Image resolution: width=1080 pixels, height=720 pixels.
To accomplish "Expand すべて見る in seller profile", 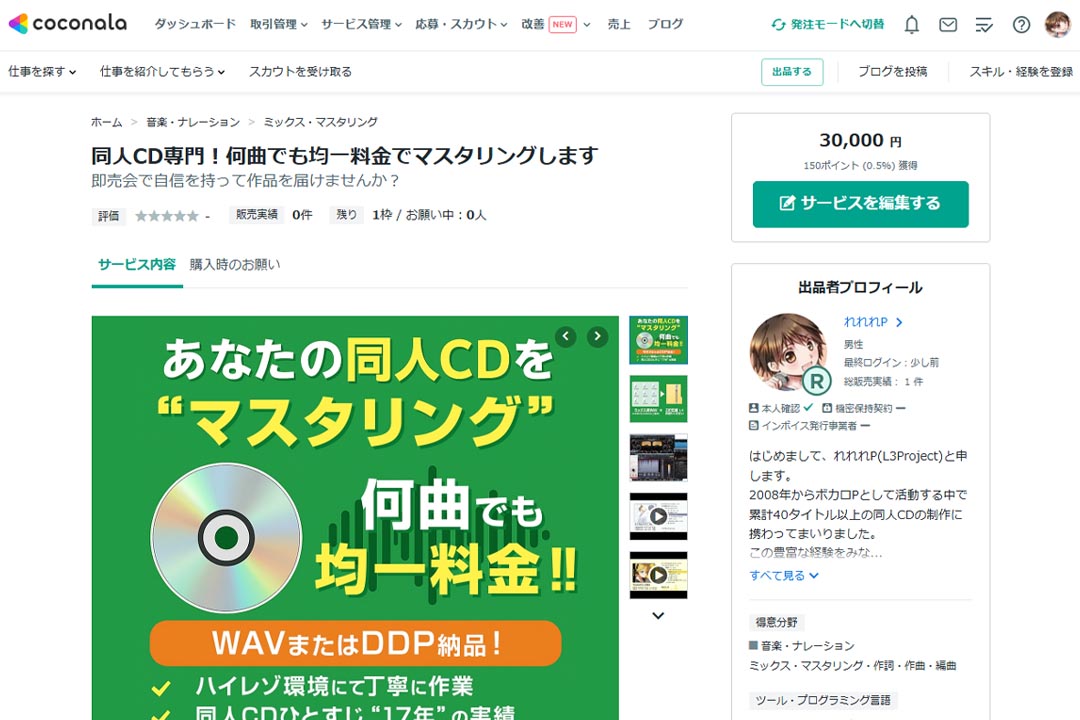I will 783,575.
